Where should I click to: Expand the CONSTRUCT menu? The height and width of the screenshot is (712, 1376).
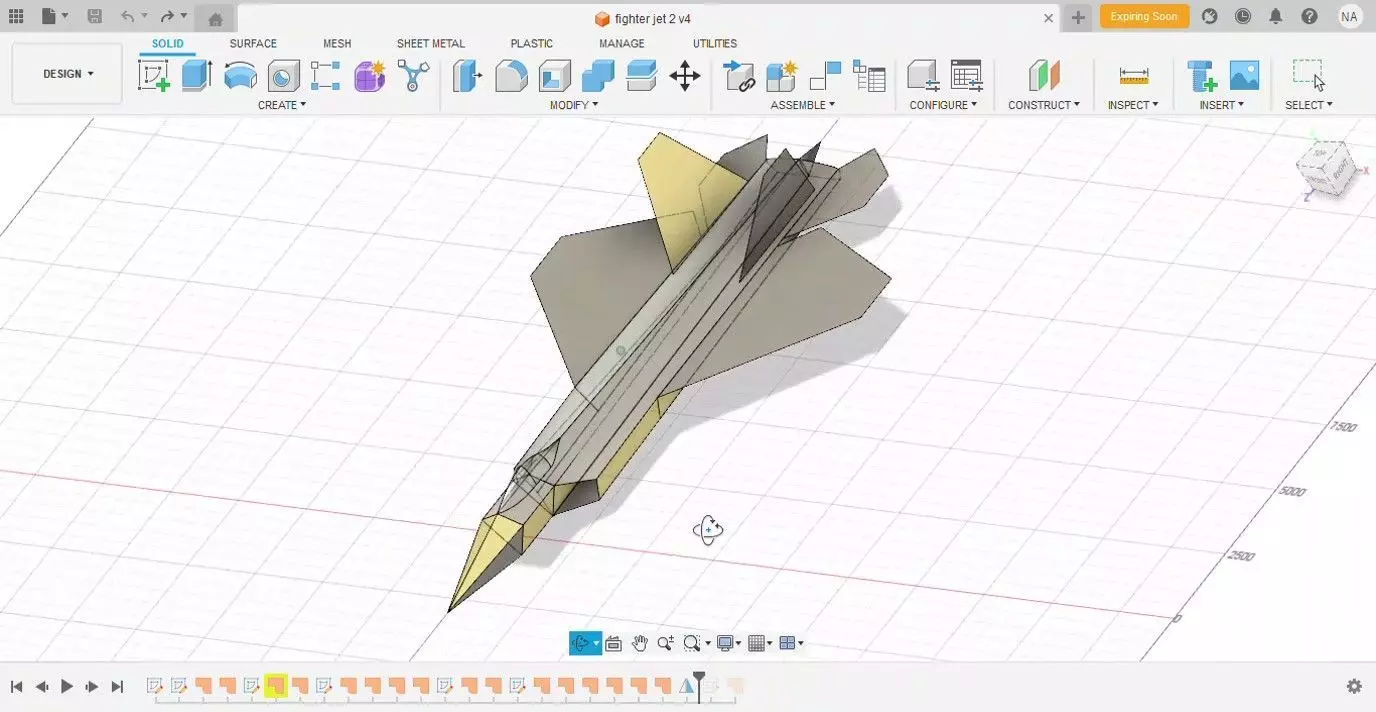[1044, 105]
